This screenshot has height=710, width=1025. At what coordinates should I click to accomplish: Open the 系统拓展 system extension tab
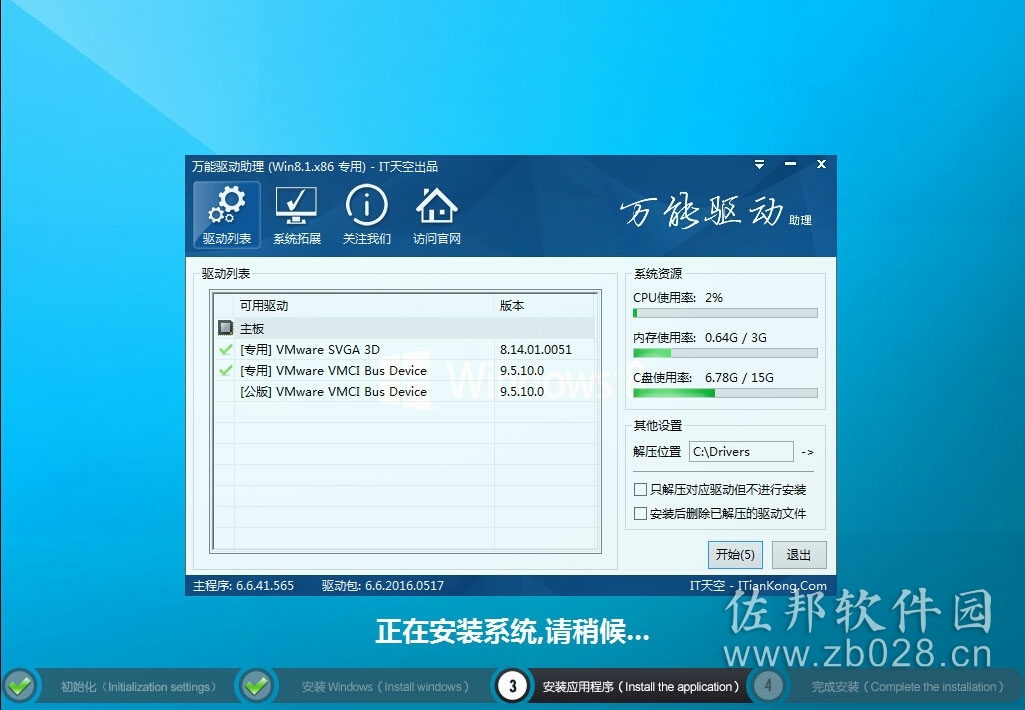[297, 215]
